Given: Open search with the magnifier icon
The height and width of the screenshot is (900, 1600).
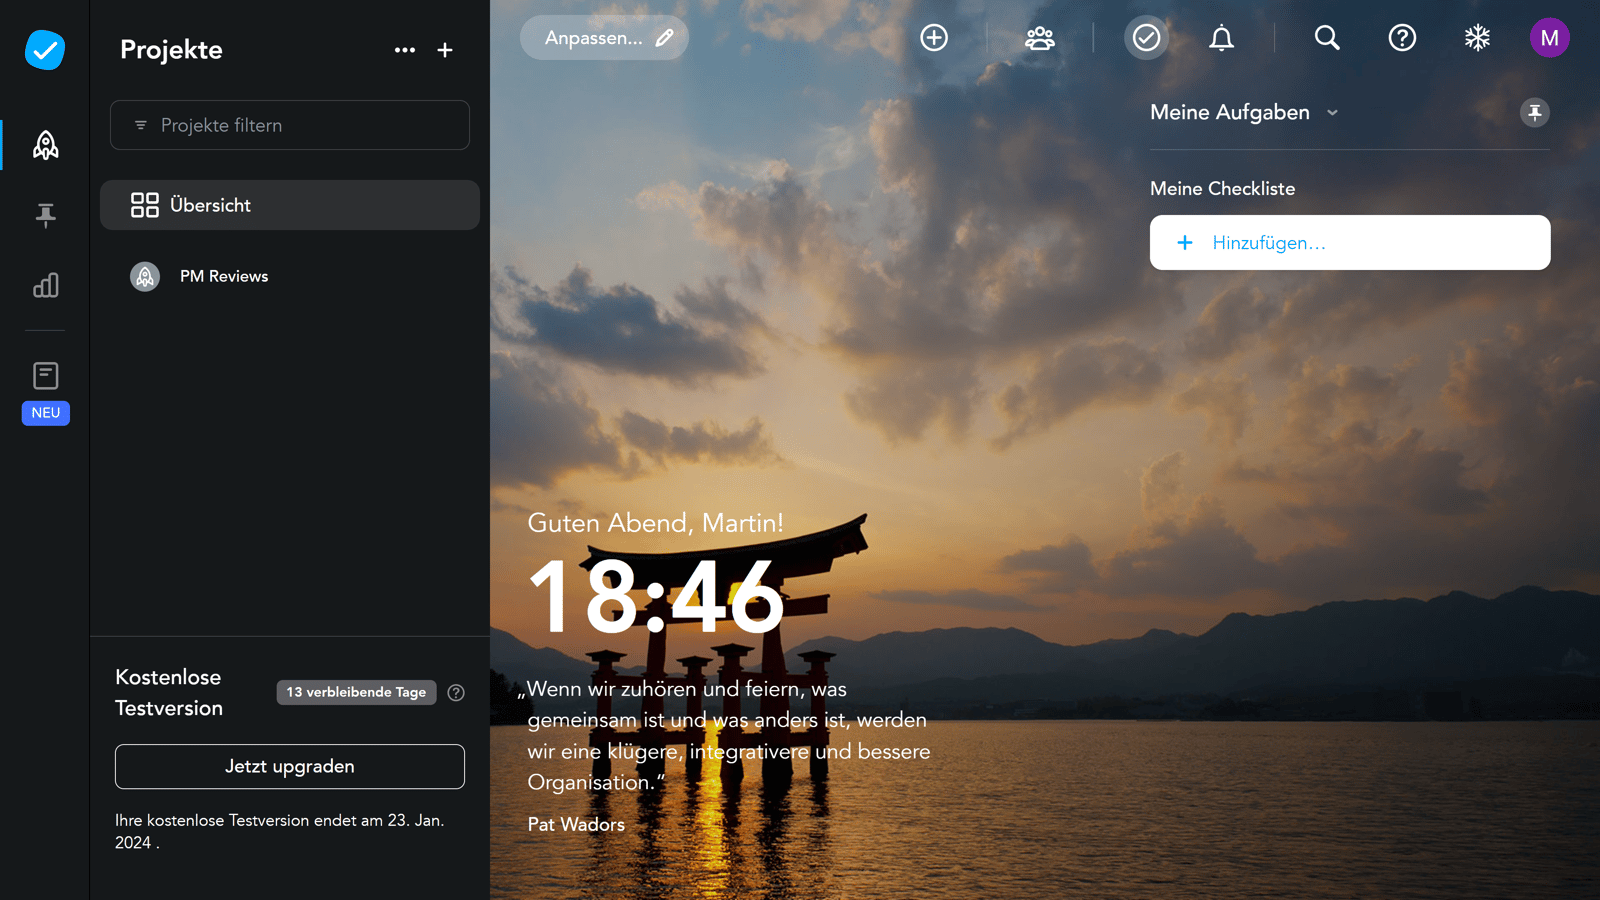Looking at the screenshot, I should (1326, 38).
